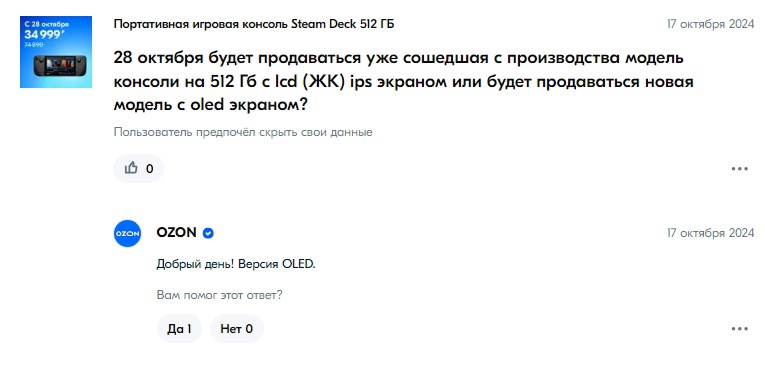Click the Steam Deck console picture in the thumbnail
Viewport: 765px width, 374px height.
coord(56,66)
